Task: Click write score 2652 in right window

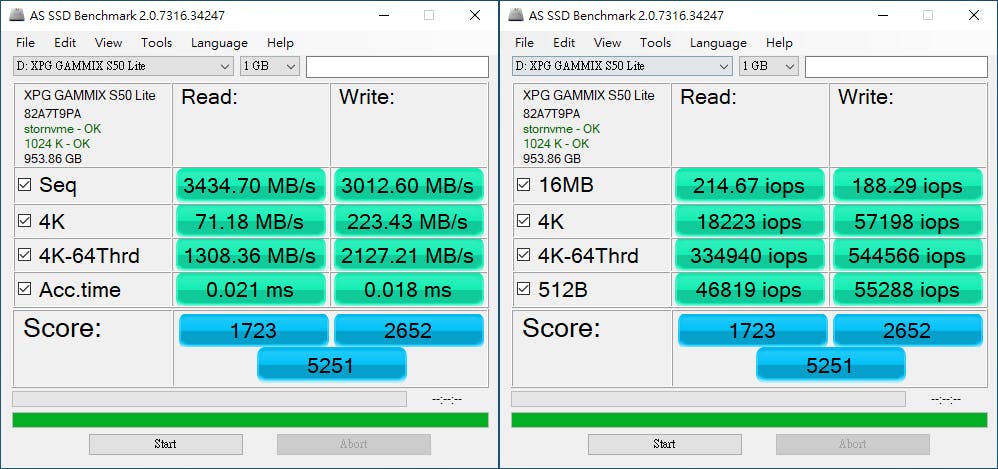Action: 908,330
